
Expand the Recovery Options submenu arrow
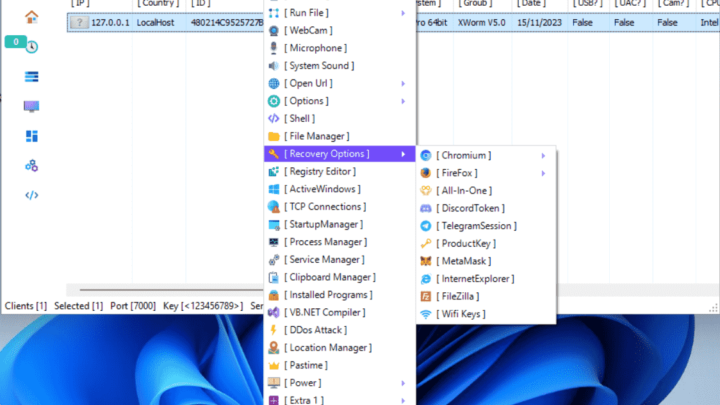click(403, 154)
